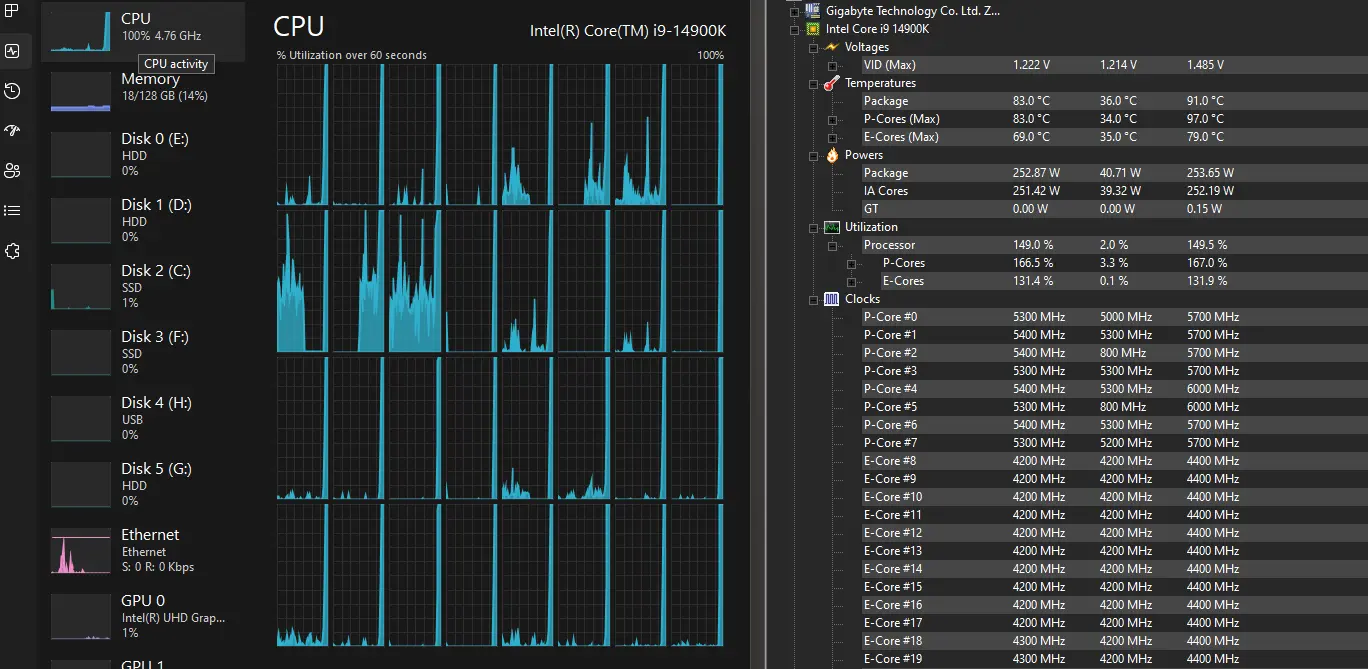Expand the P-Cores (Max) temperature entry

pyautogui.click(x=832, y=119)
